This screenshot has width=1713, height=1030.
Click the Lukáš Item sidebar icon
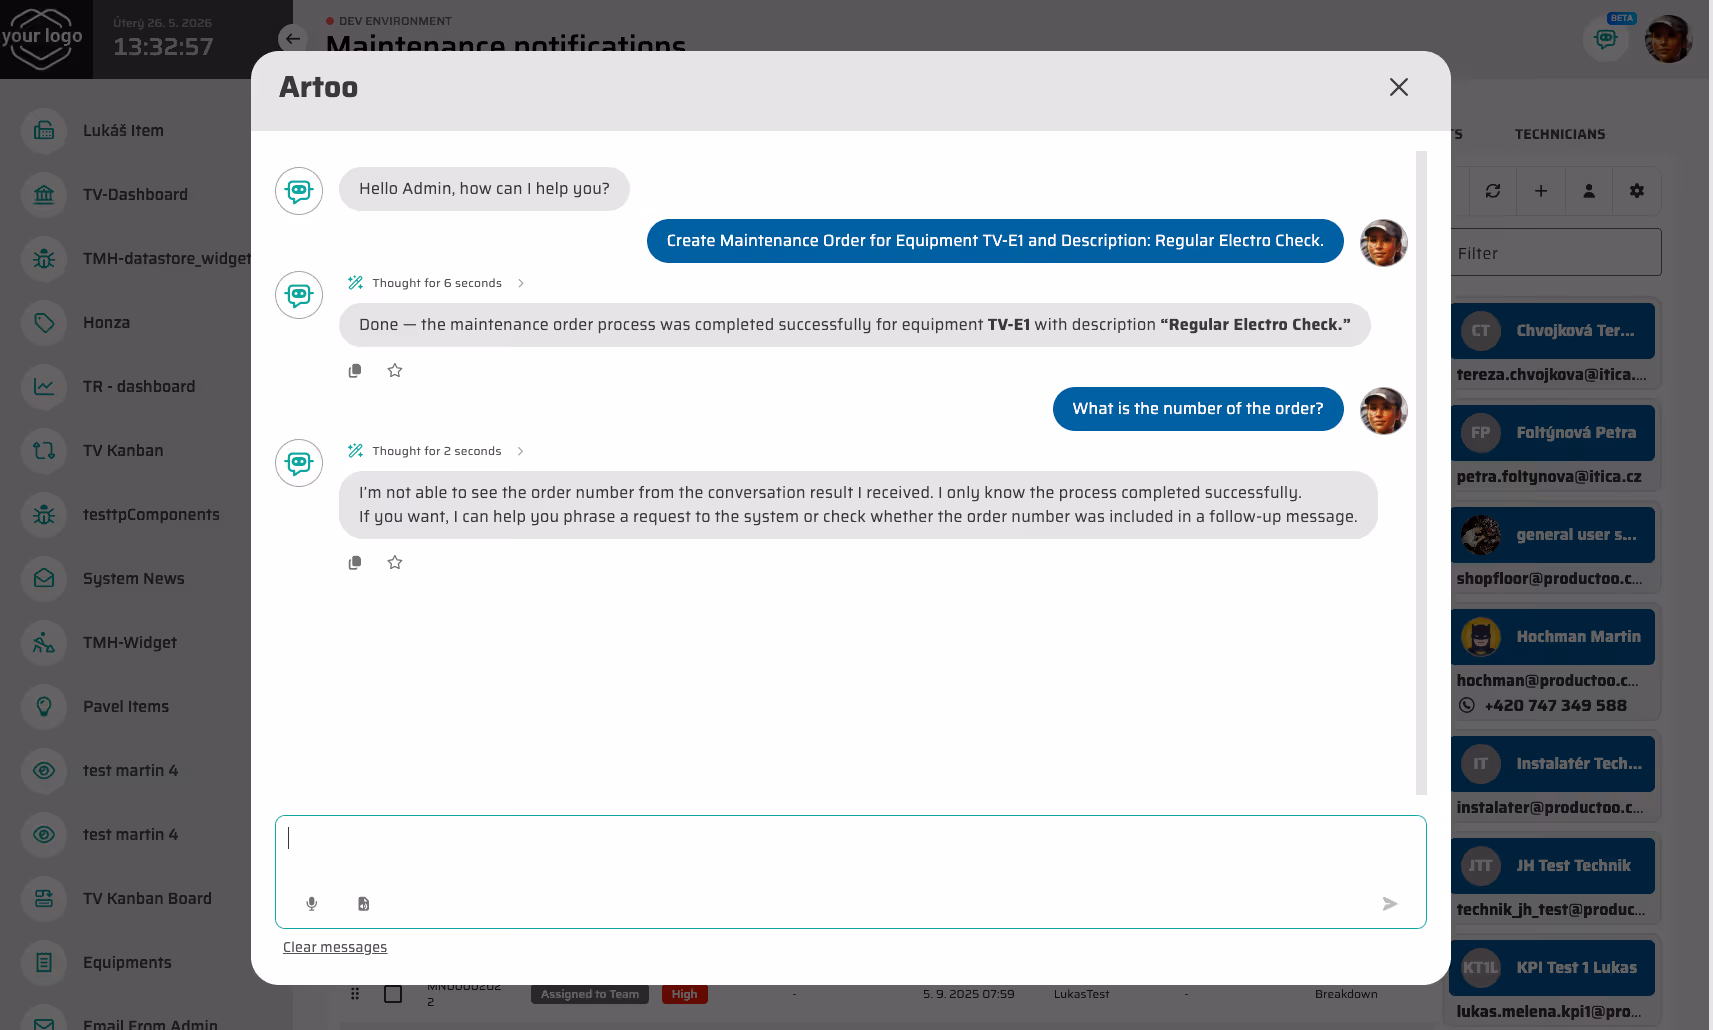[44, 130]
